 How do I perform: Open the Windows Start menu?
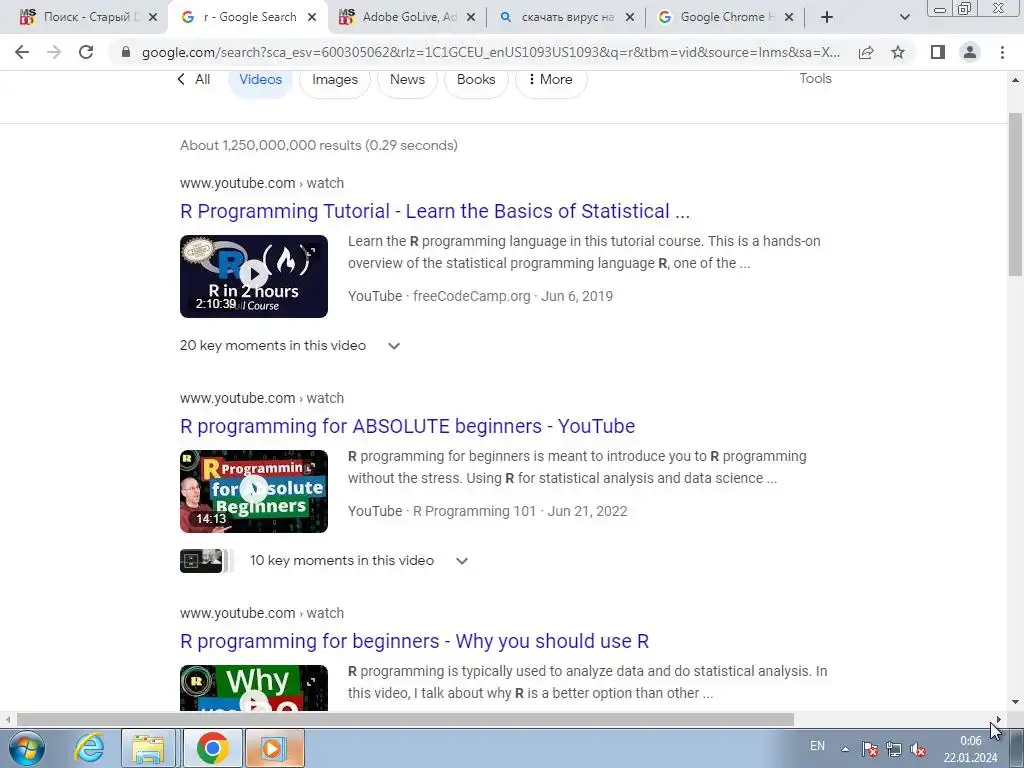click(26, 748)
